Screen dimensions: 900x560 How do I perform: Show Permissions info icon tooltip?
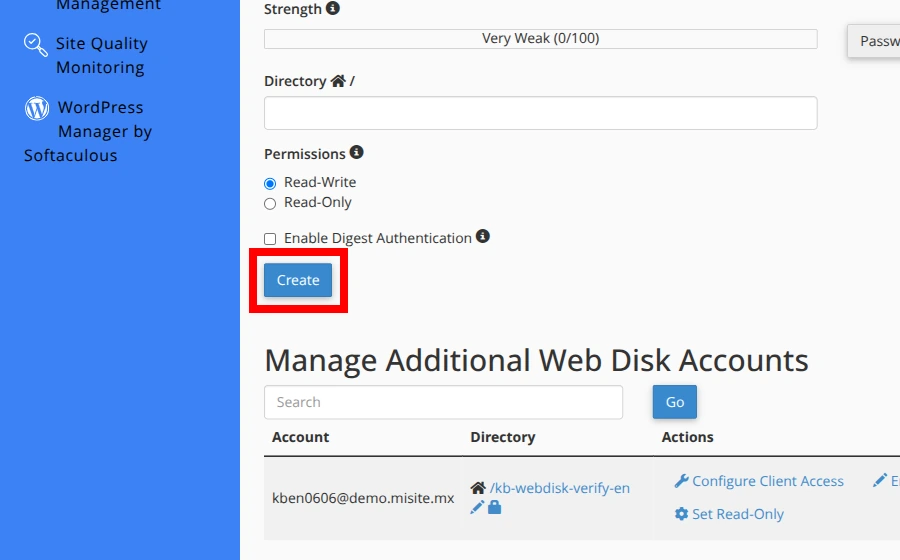tap(356, 153)
